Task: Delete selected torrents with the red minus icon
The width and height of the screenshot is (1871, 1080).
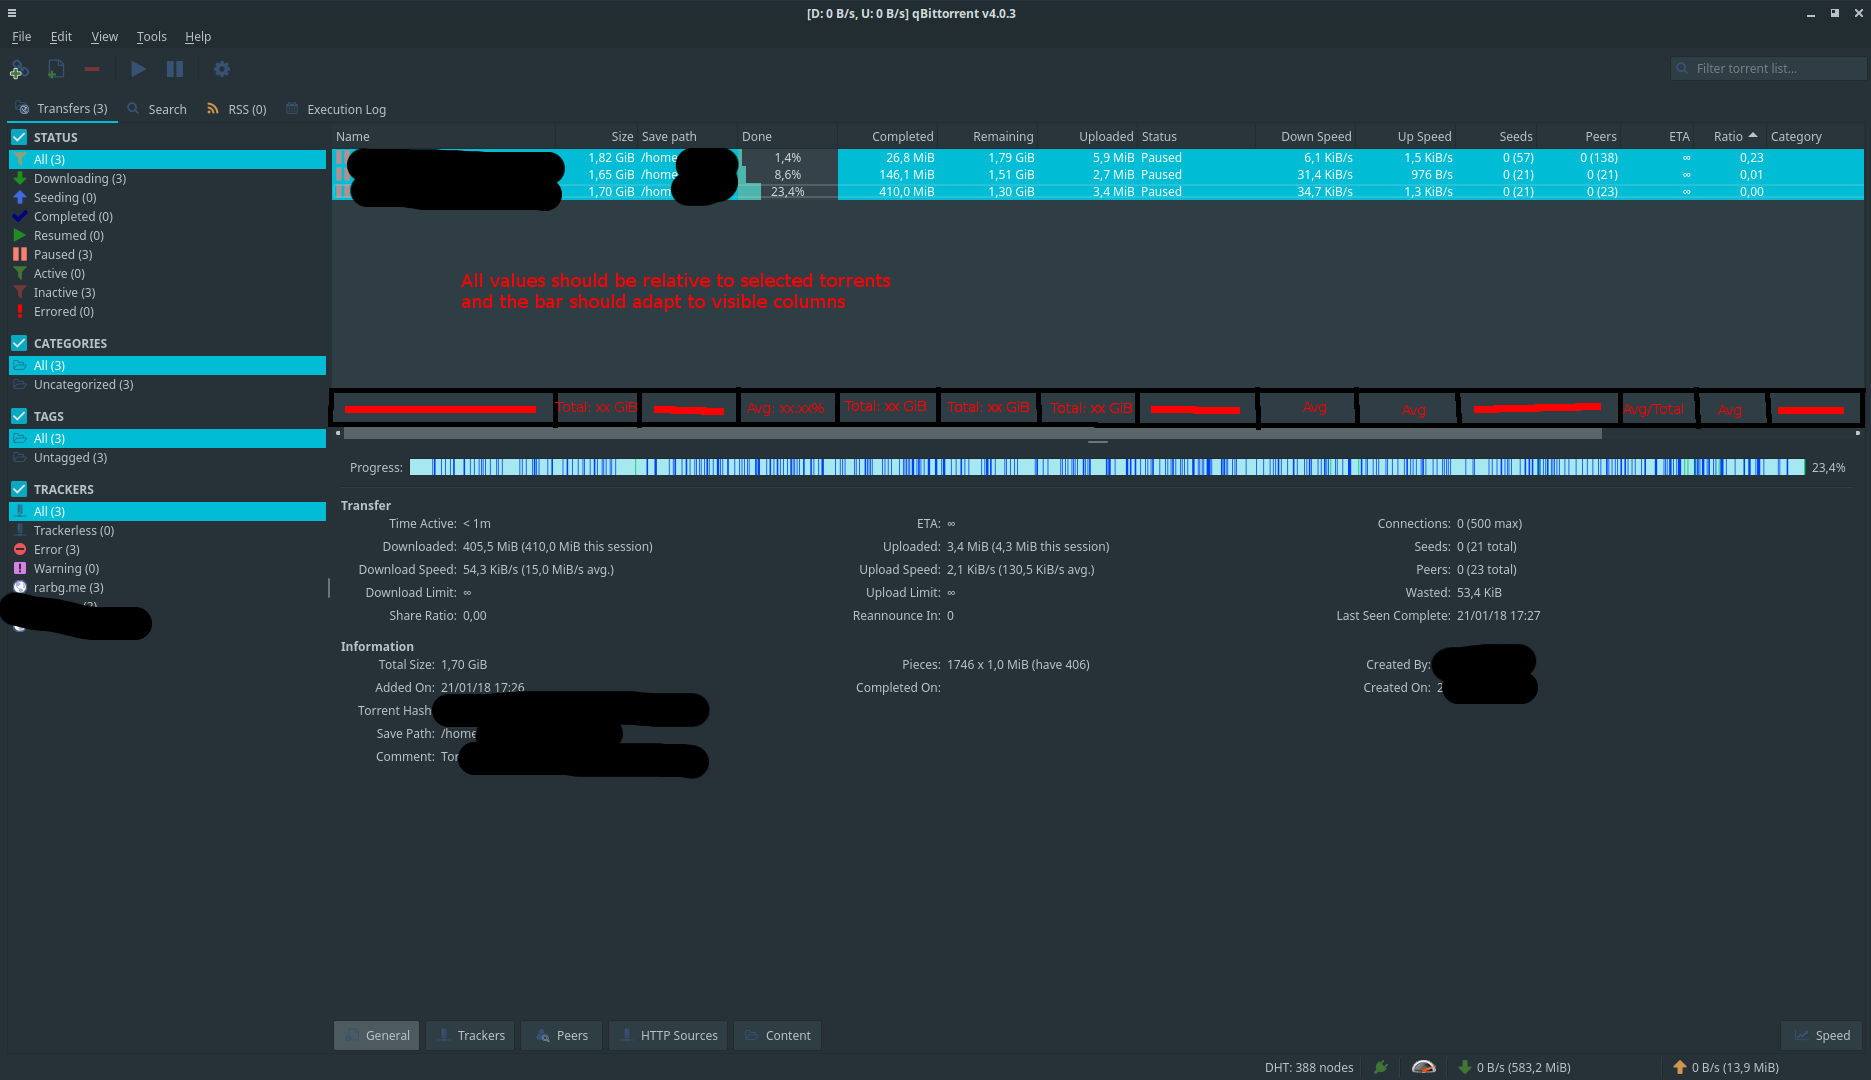Action: pyautogui.click(x=91, y=69)
